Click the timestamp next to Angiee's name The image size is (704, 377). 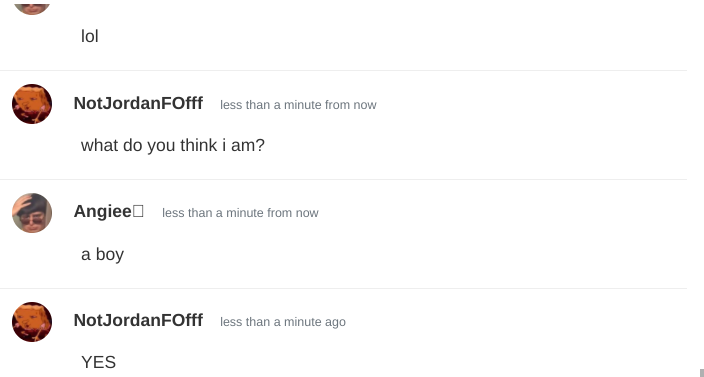(x=240, y=213)
